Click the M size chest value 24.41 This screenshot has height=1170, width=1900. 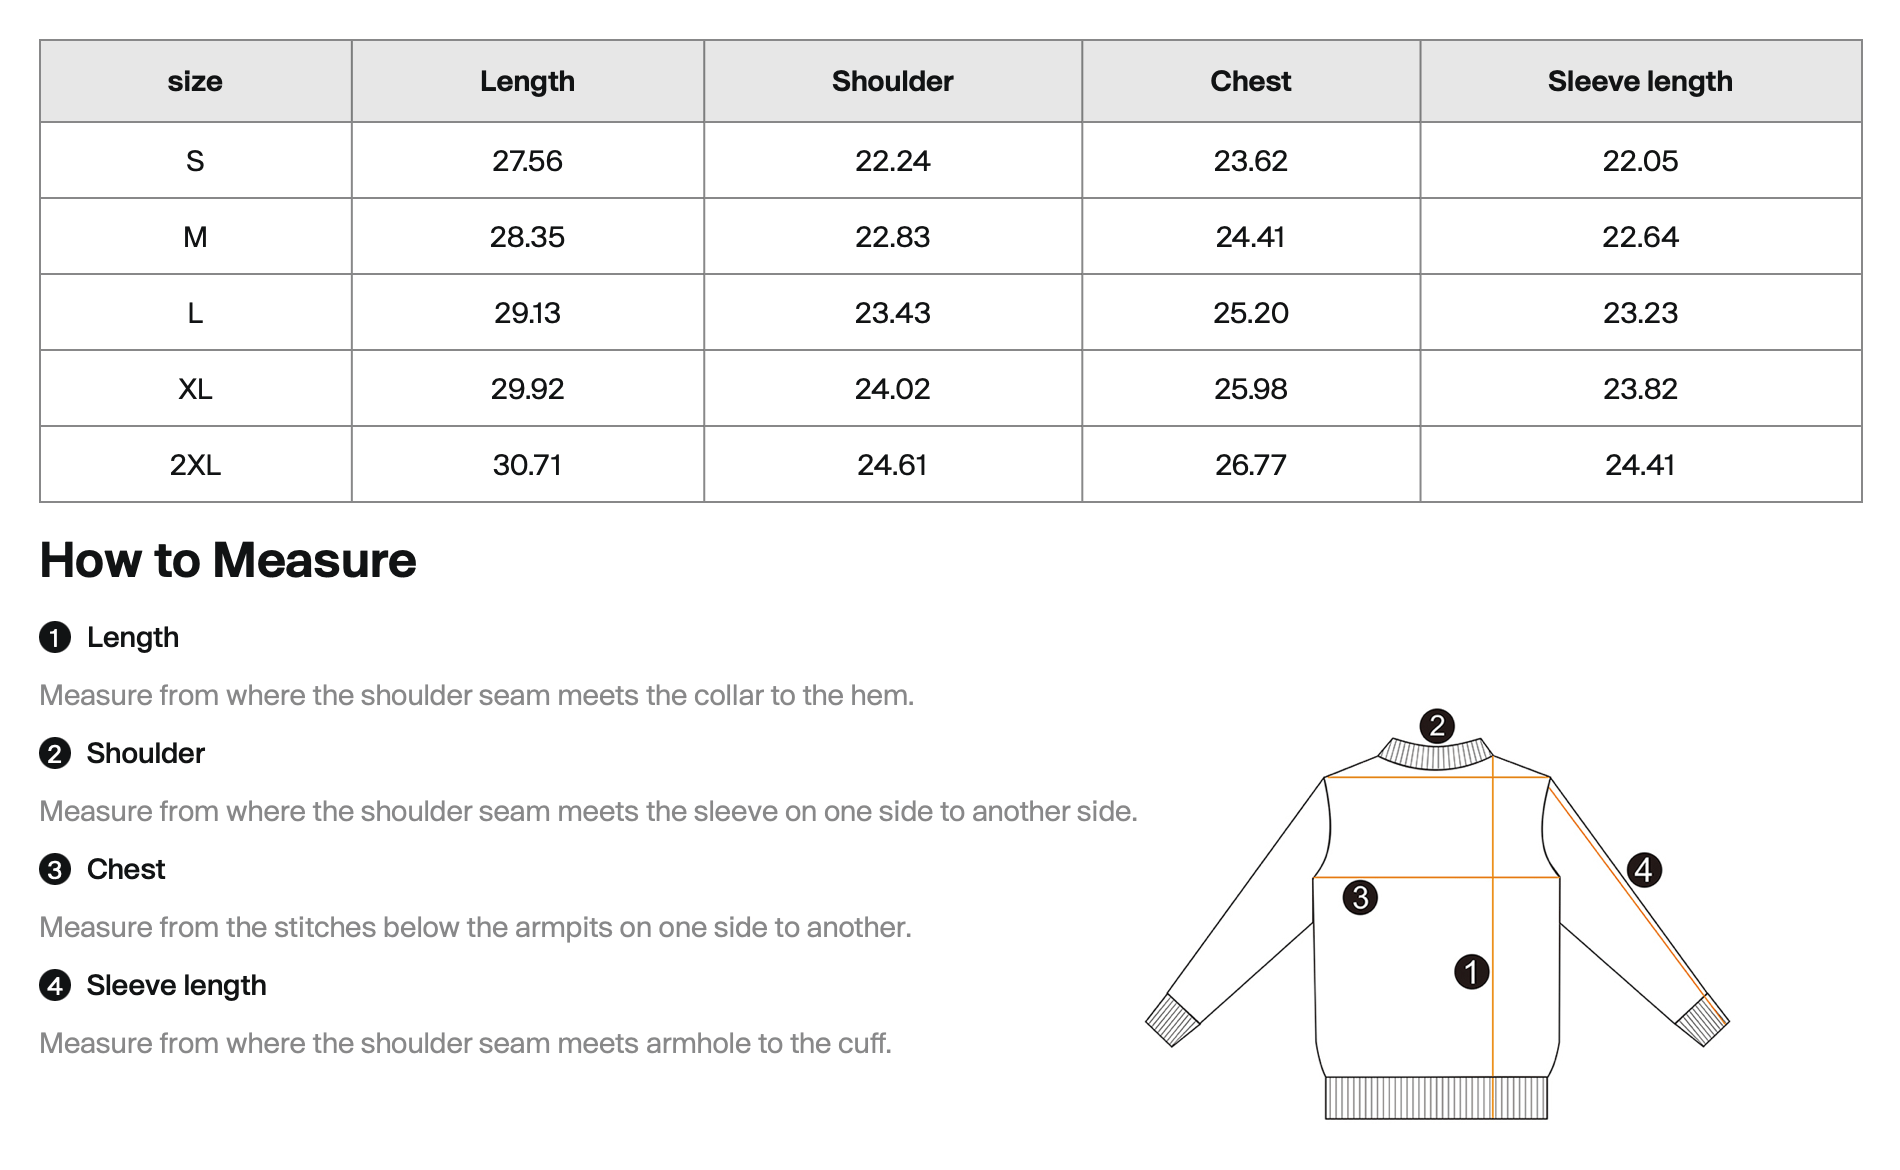(1250, 237)
